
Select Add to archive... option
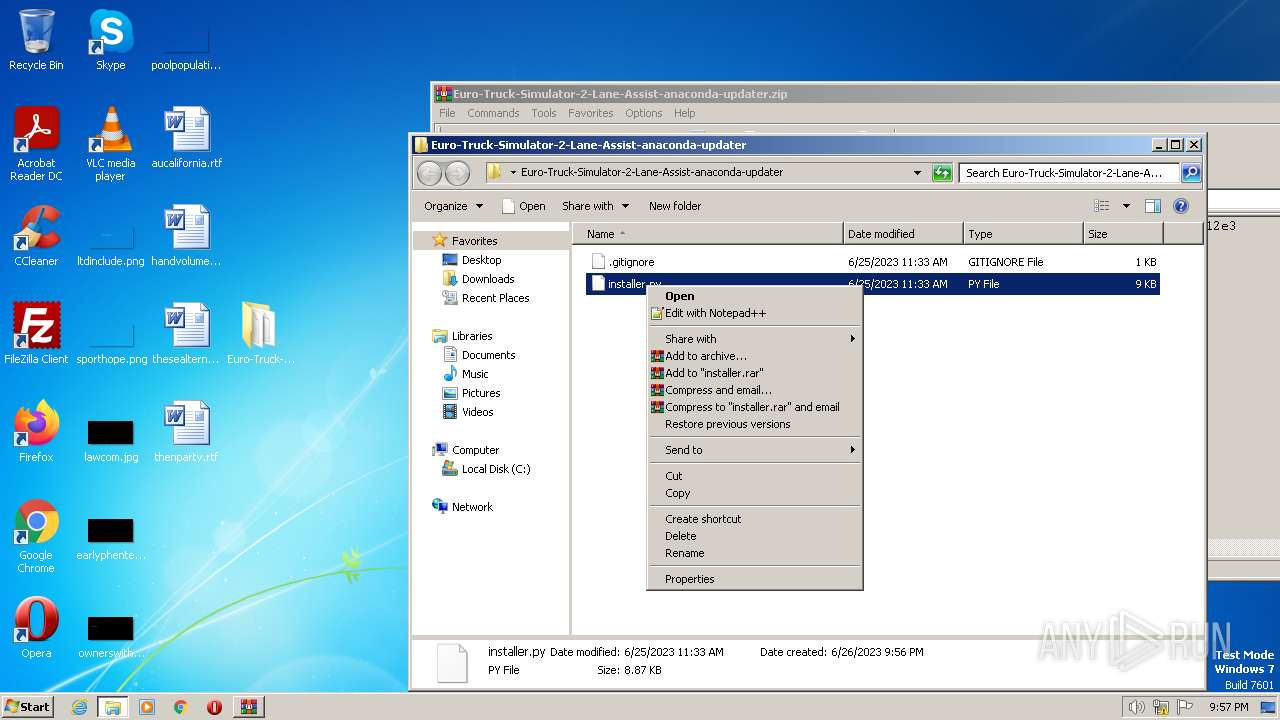(755, 356)
